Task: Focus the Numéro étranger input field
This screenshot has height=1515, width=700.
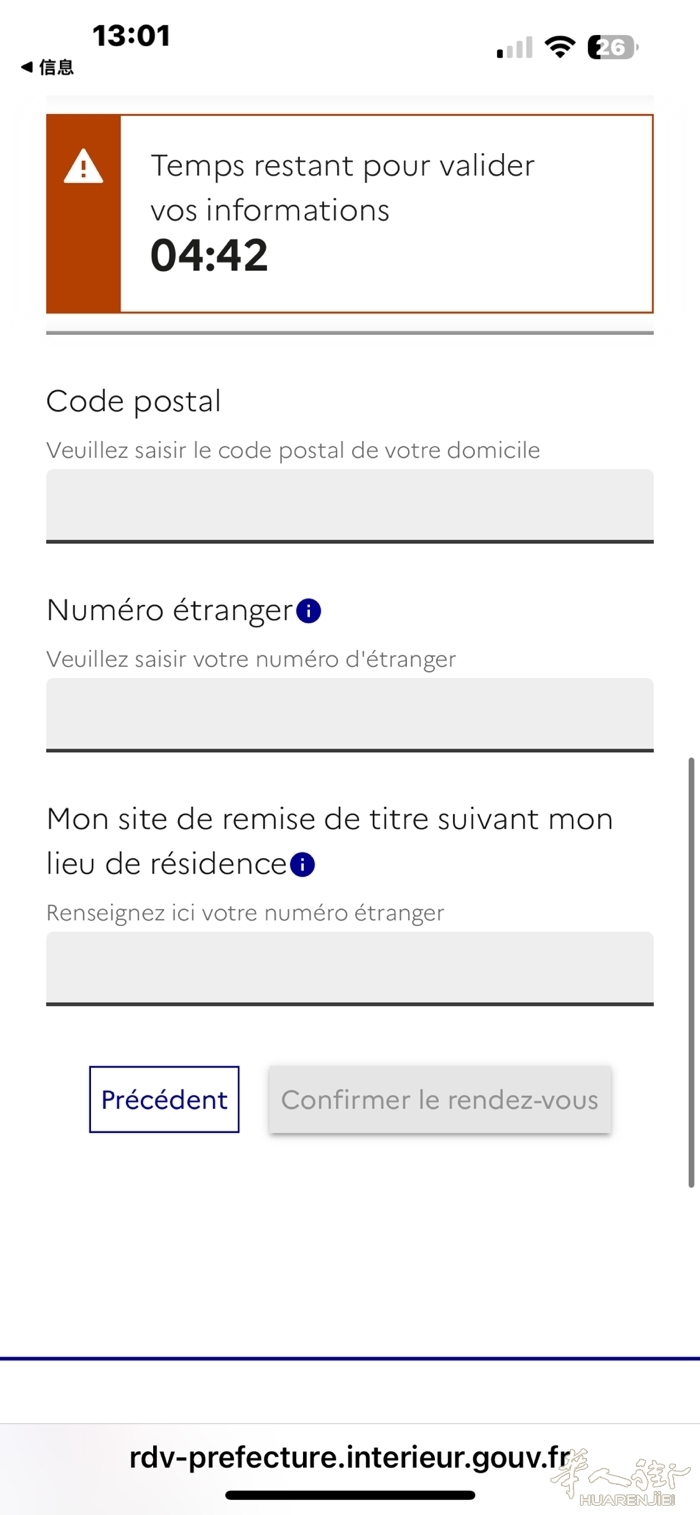Action: tap(350, 715)
